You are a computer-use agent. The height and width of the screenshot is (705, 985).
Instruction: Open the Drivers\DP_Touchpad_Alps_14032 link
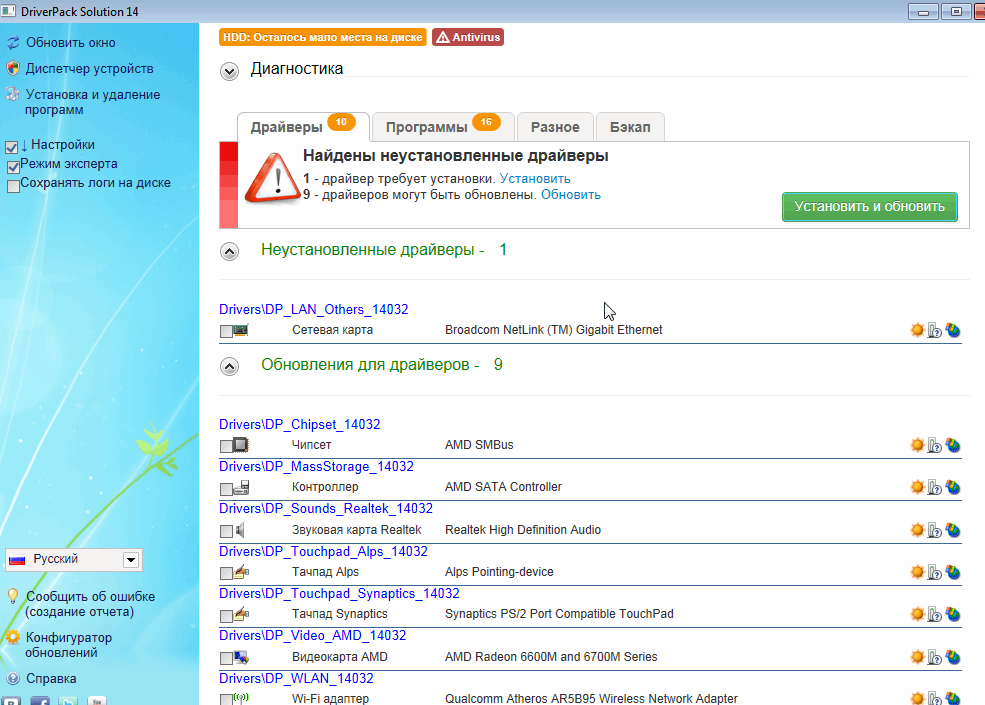click(x=323, y=551)
